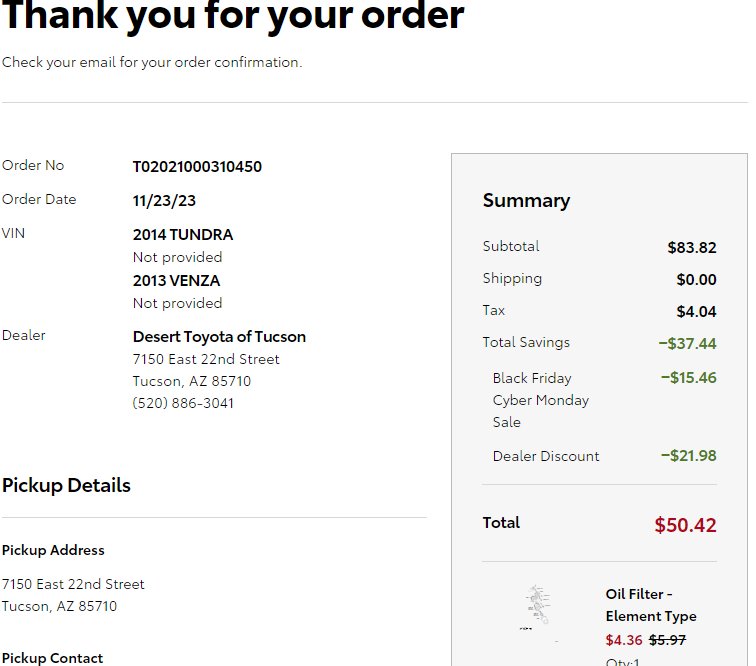The height and width of the screenshot is (666, 756).
Task: Click the Oil Filter product thumbnail
Action: [x=538, y=607]
